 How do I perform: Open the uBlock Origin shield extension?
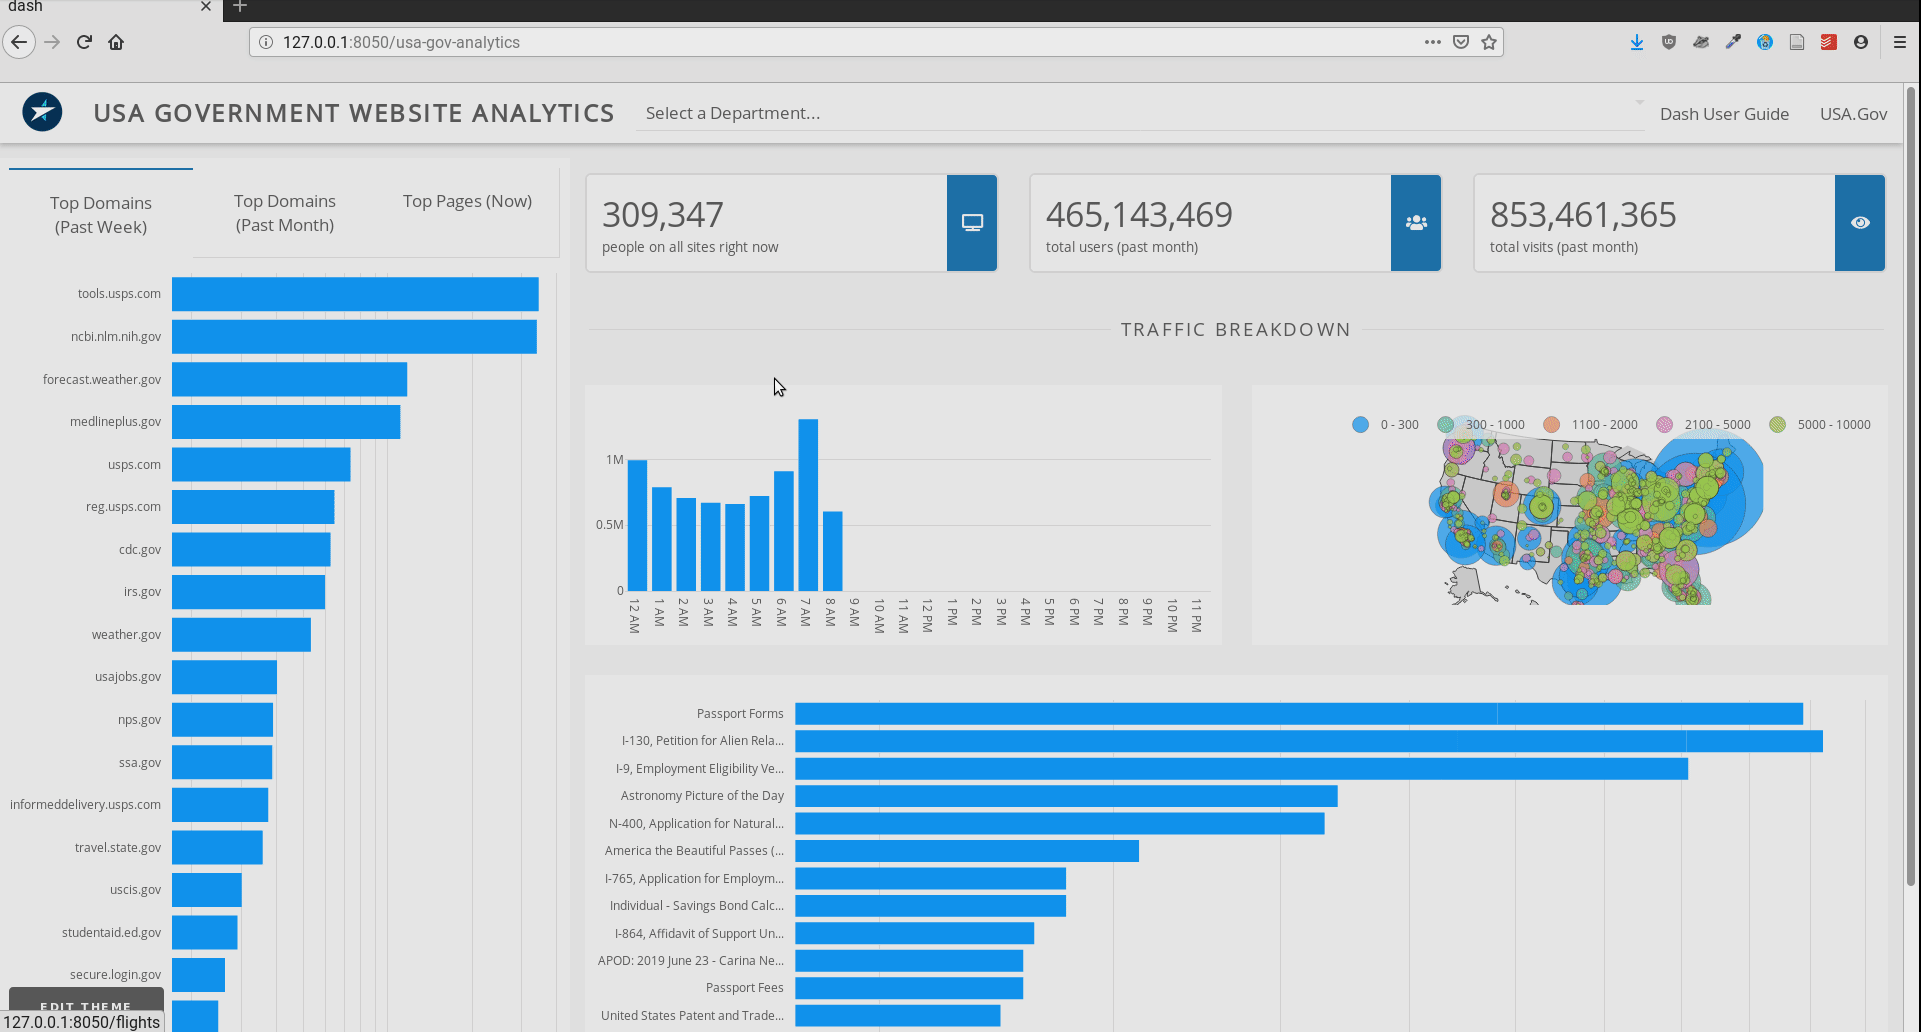pyautogui.click(x=1669, y=42)
